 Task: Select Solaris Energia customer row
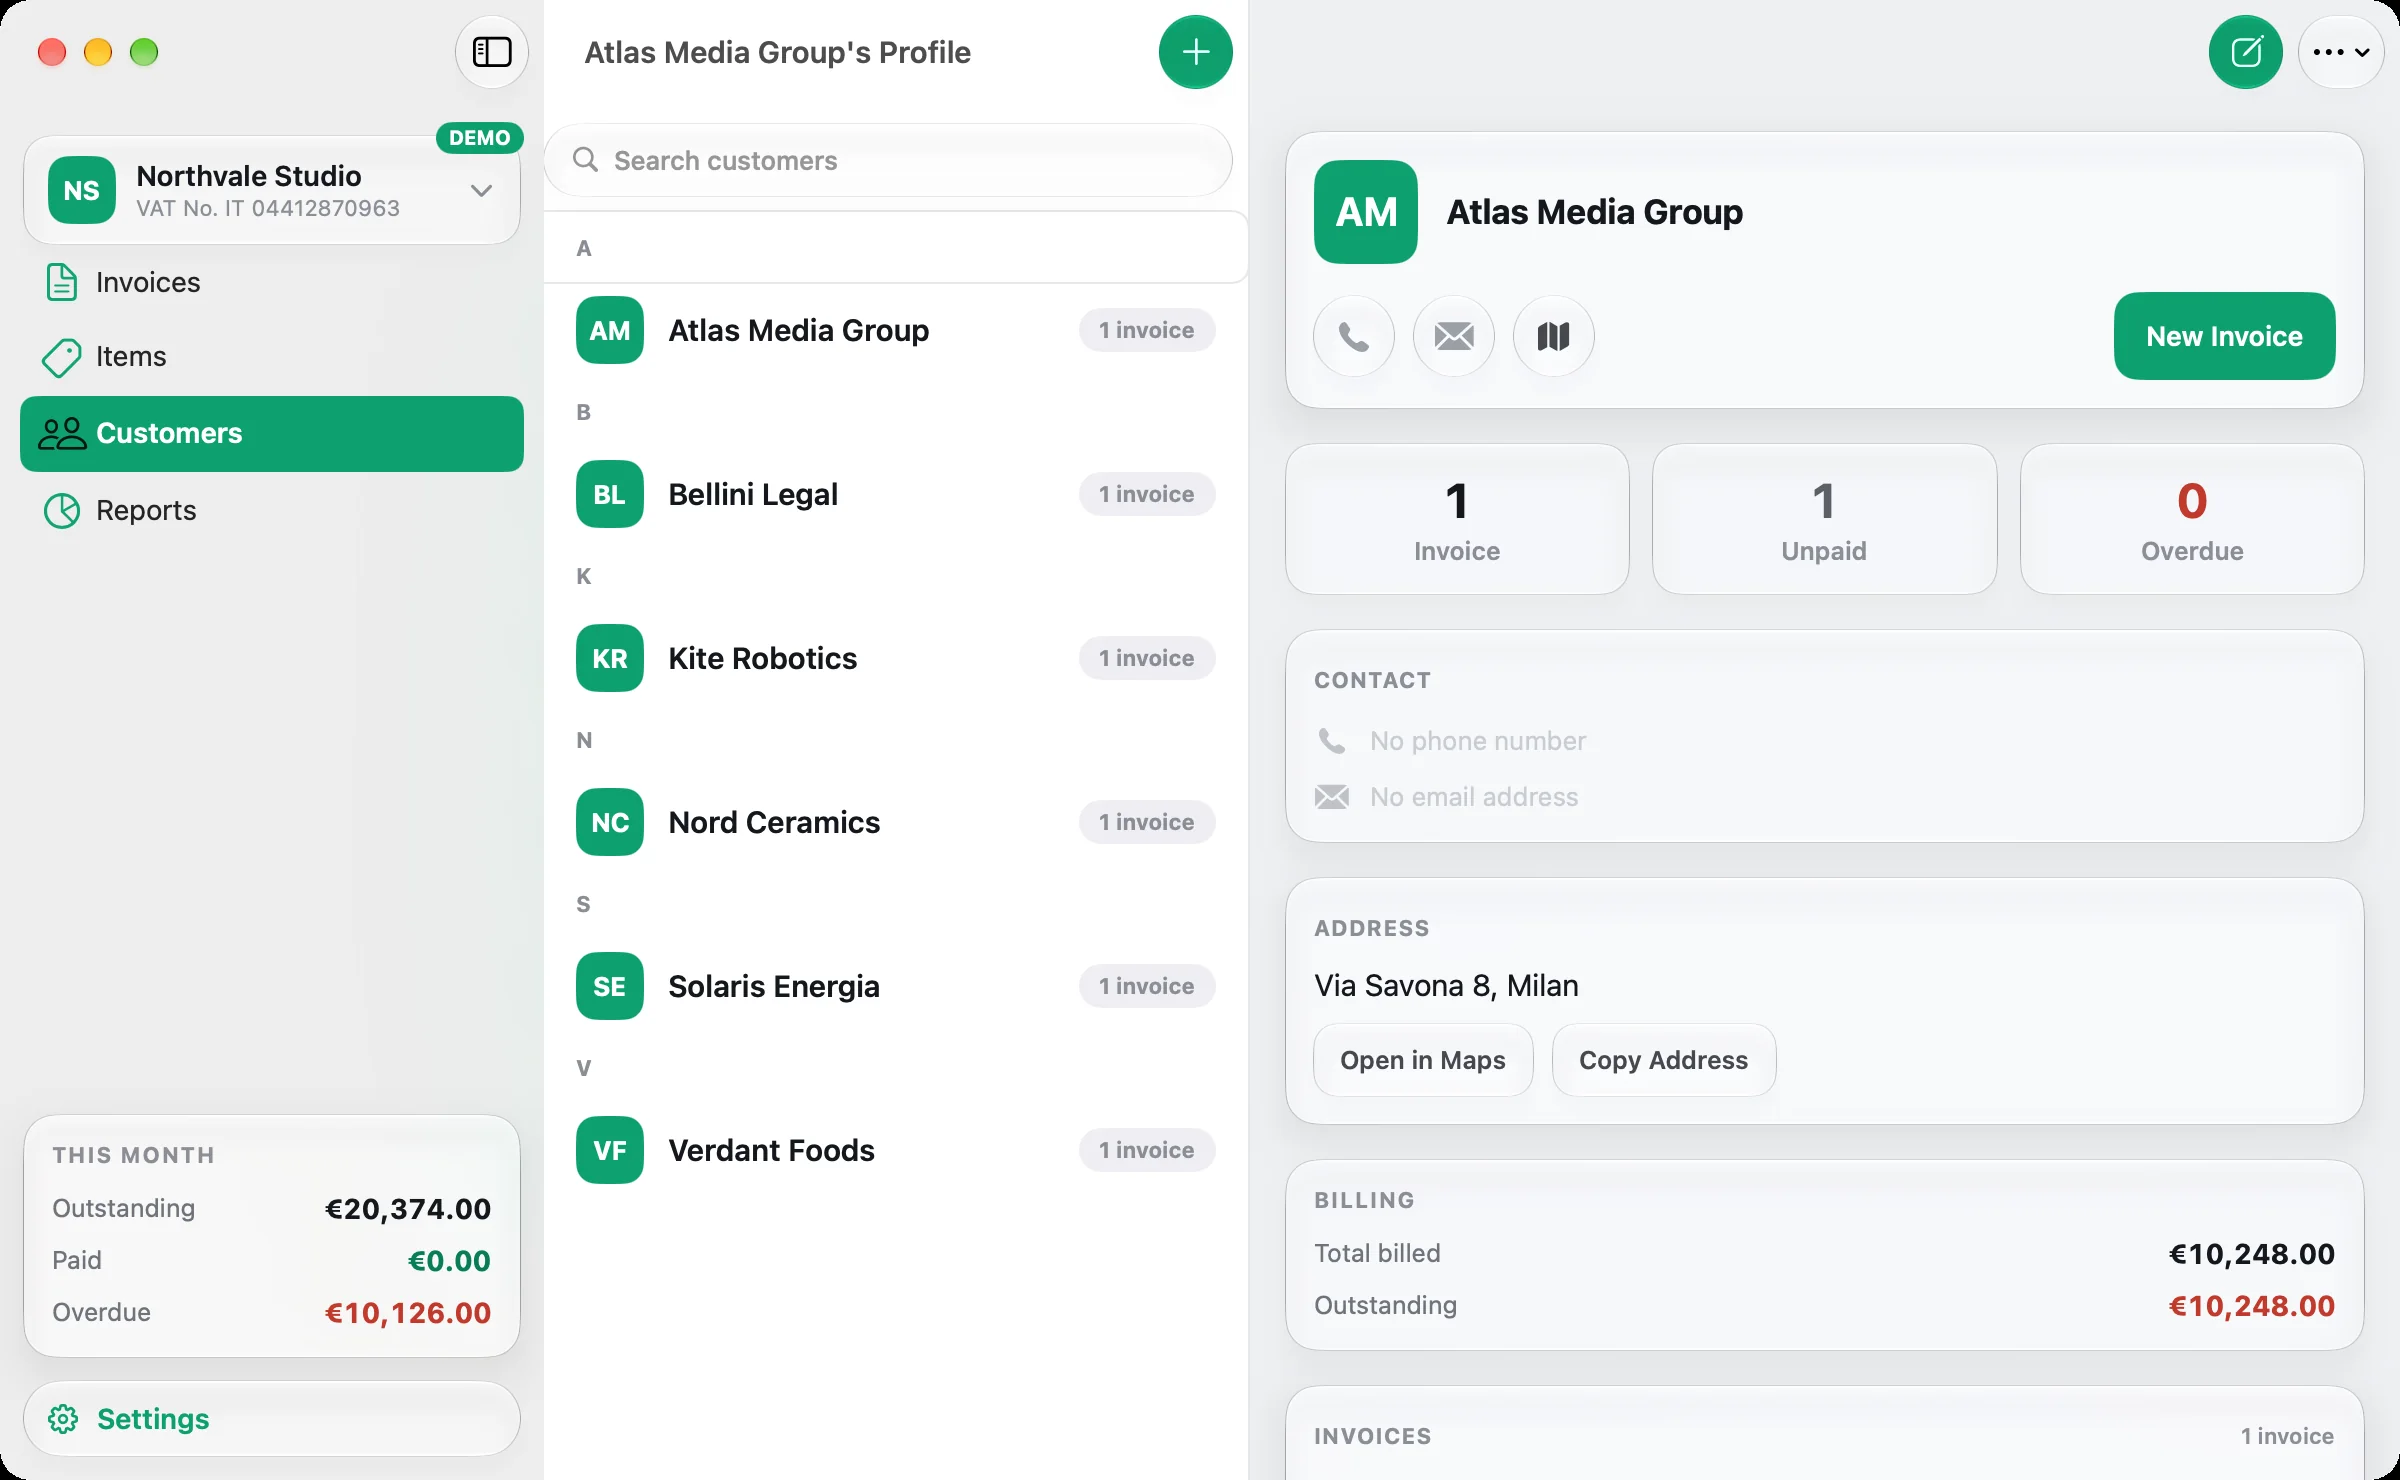point(896,986)
